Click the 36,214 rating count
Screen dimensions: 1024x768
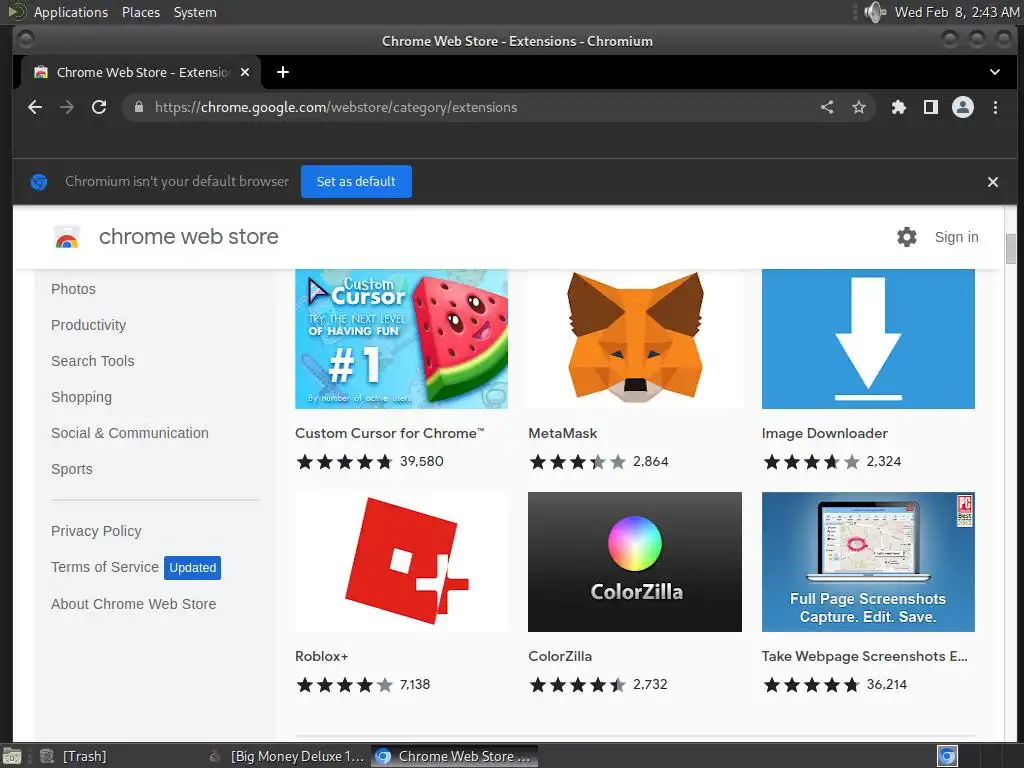pyautogui.click(x=886, y=684)
